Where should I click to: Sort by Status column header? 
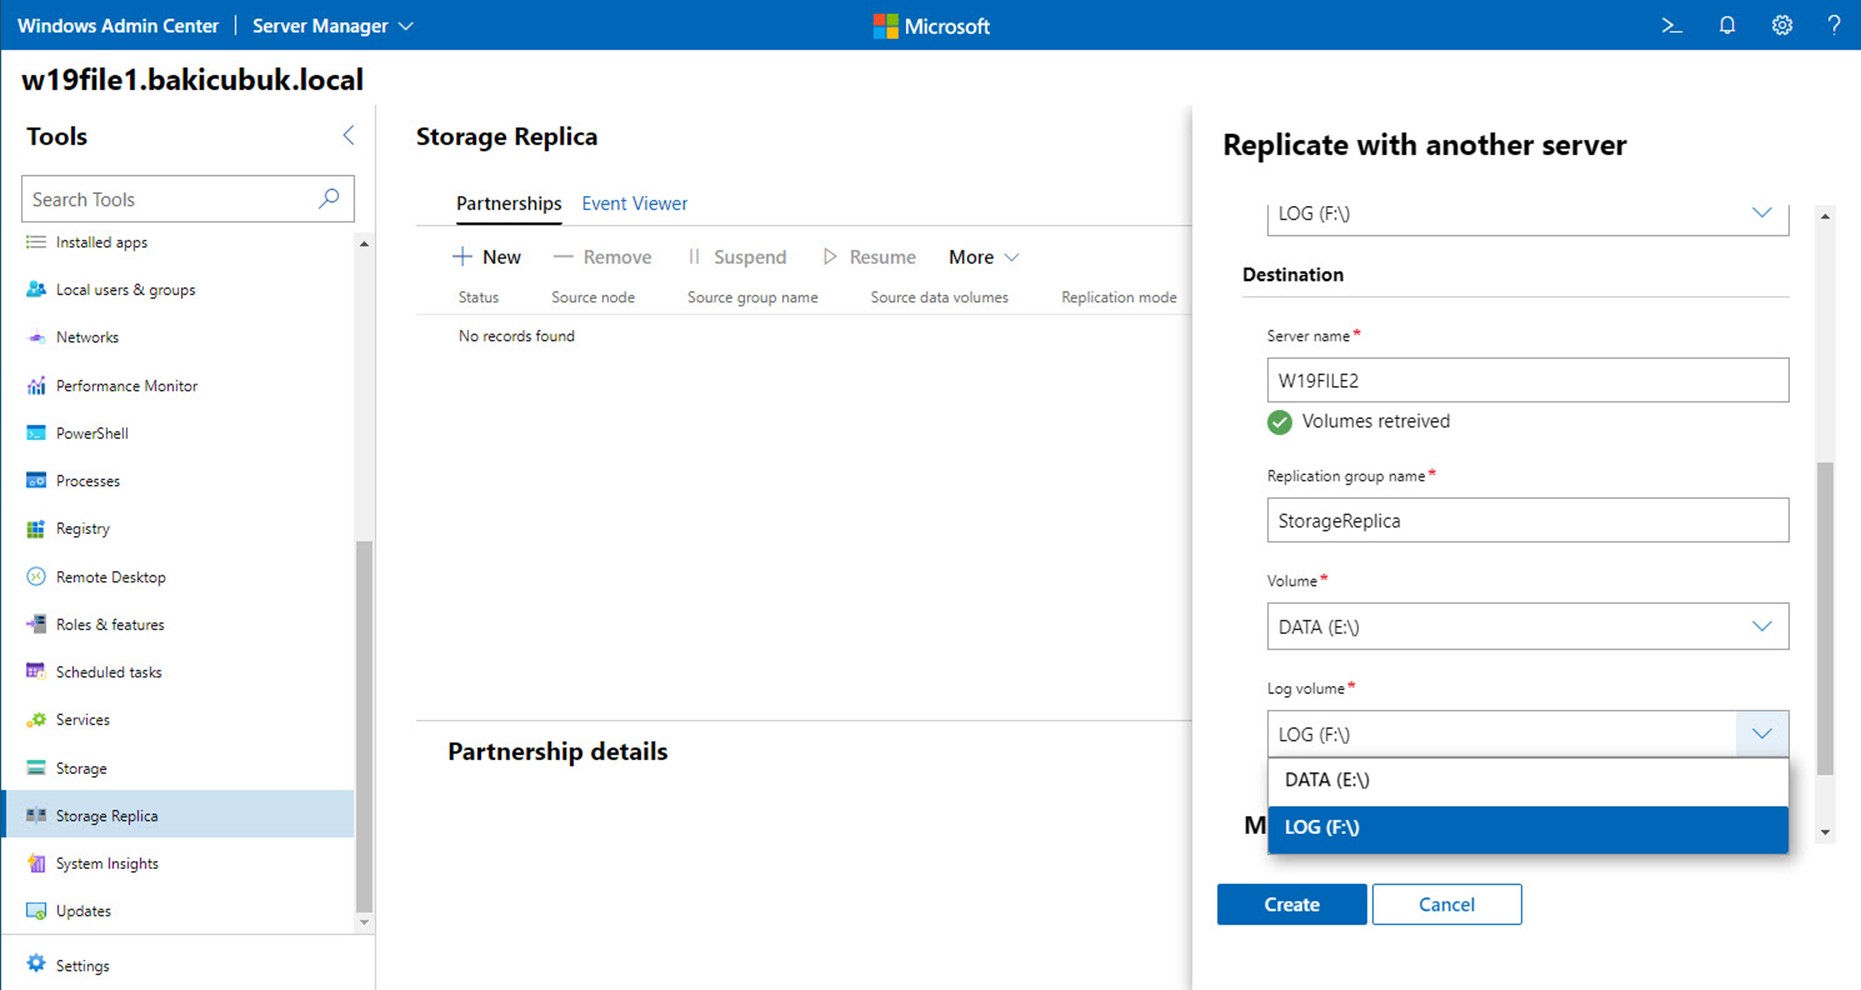pyautogui.click(x=478, y=297)
